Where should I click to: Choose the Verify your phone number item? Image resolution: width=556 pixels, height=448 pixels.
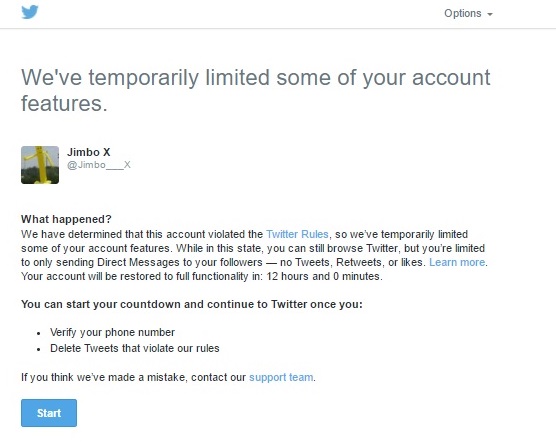point(112,332)
